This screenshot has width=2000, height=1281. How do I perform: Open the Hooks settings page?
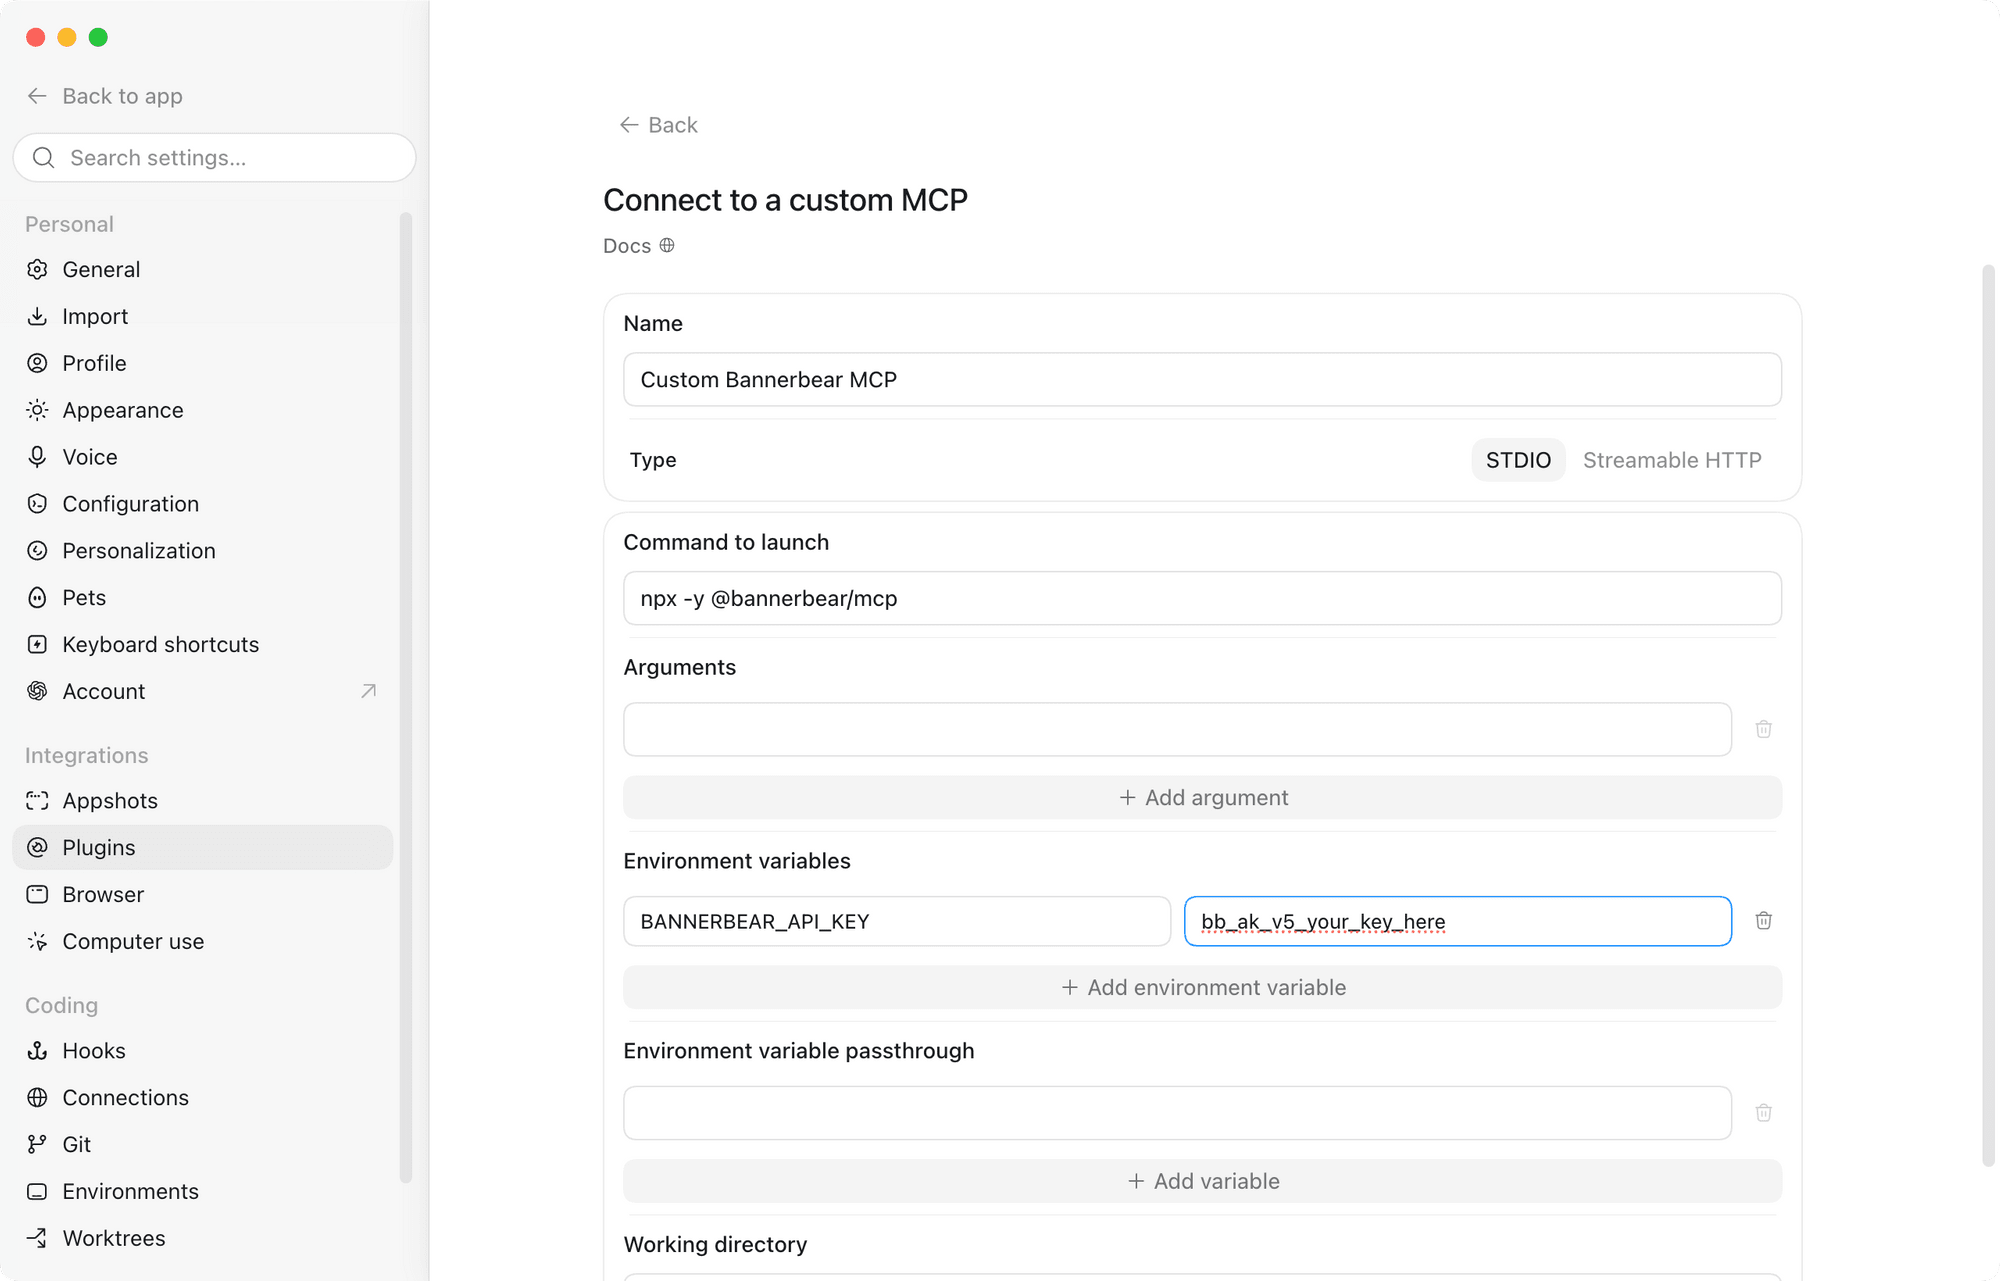[202, 1051]
